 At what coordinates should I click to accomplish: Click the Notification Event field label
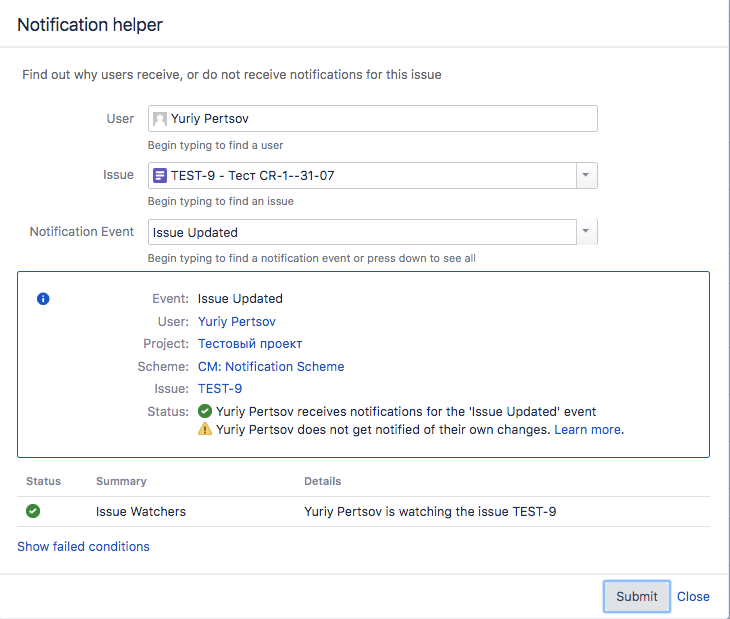click(x=81, y=232)
